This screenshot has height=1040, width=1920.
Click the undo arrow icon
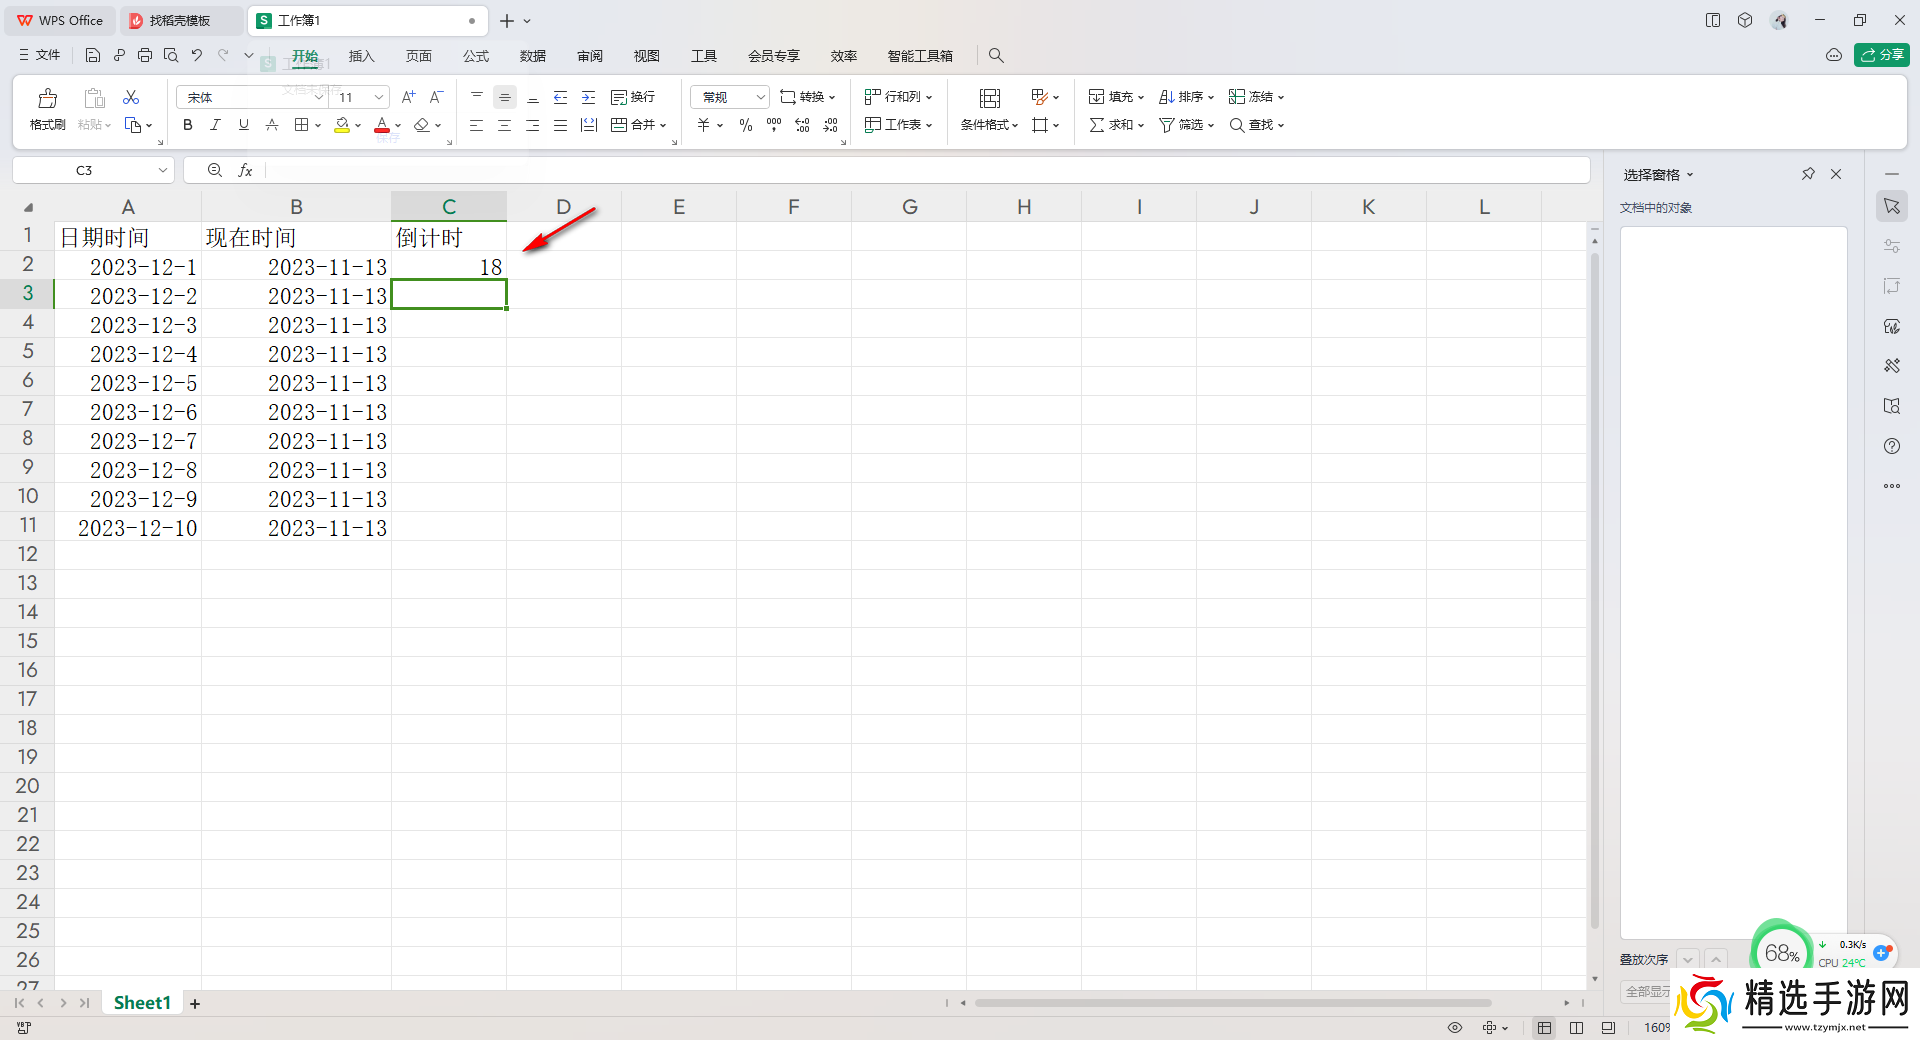pyautogui.click(x=197, y=56)
